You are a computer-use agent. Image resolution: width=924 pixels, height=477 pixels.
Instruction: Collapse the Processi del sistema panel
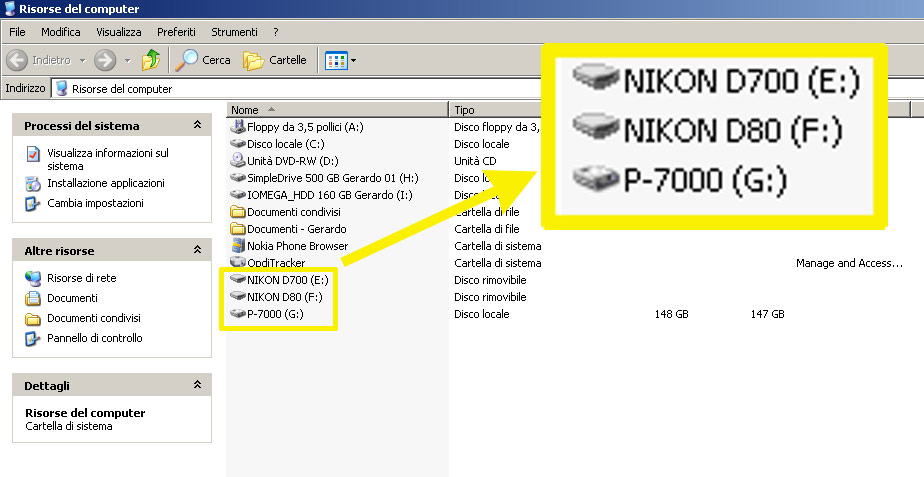pyautogui.click(x=197, y=125)
